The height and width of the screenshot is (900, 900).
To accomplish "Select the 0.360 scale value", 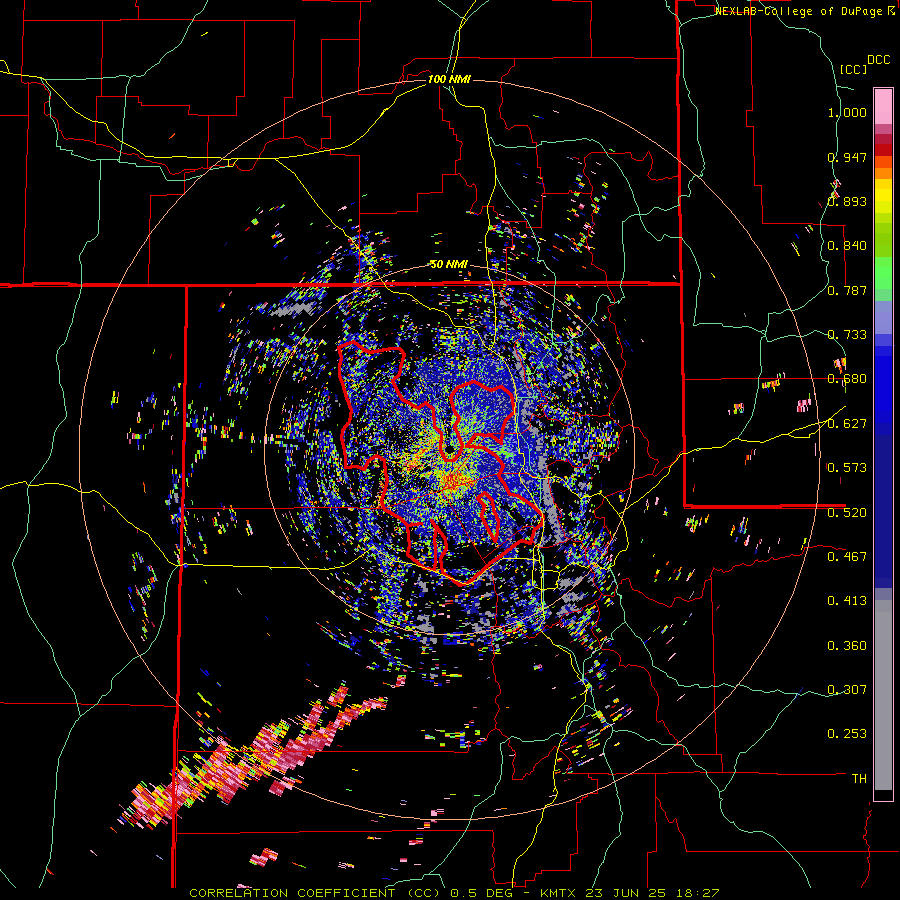I will pyautogui.click(x=847, y=646).
